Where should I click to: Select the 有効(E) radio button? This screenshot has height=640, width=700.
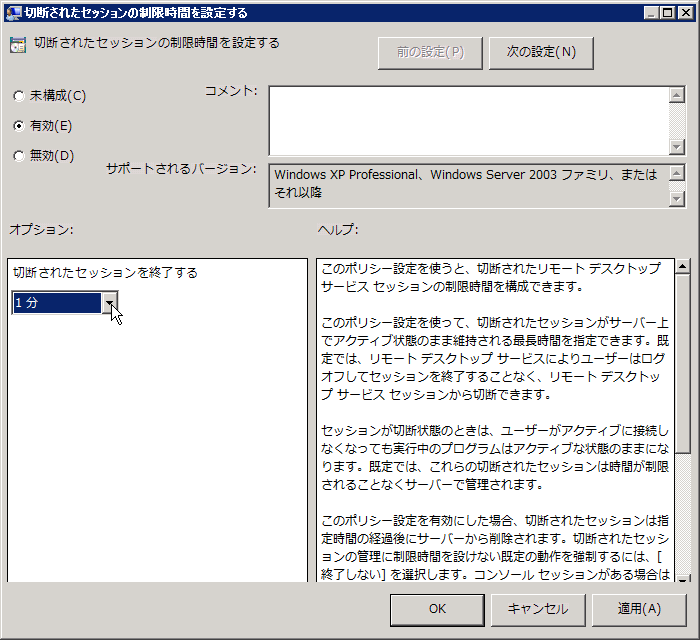[18, 126]
